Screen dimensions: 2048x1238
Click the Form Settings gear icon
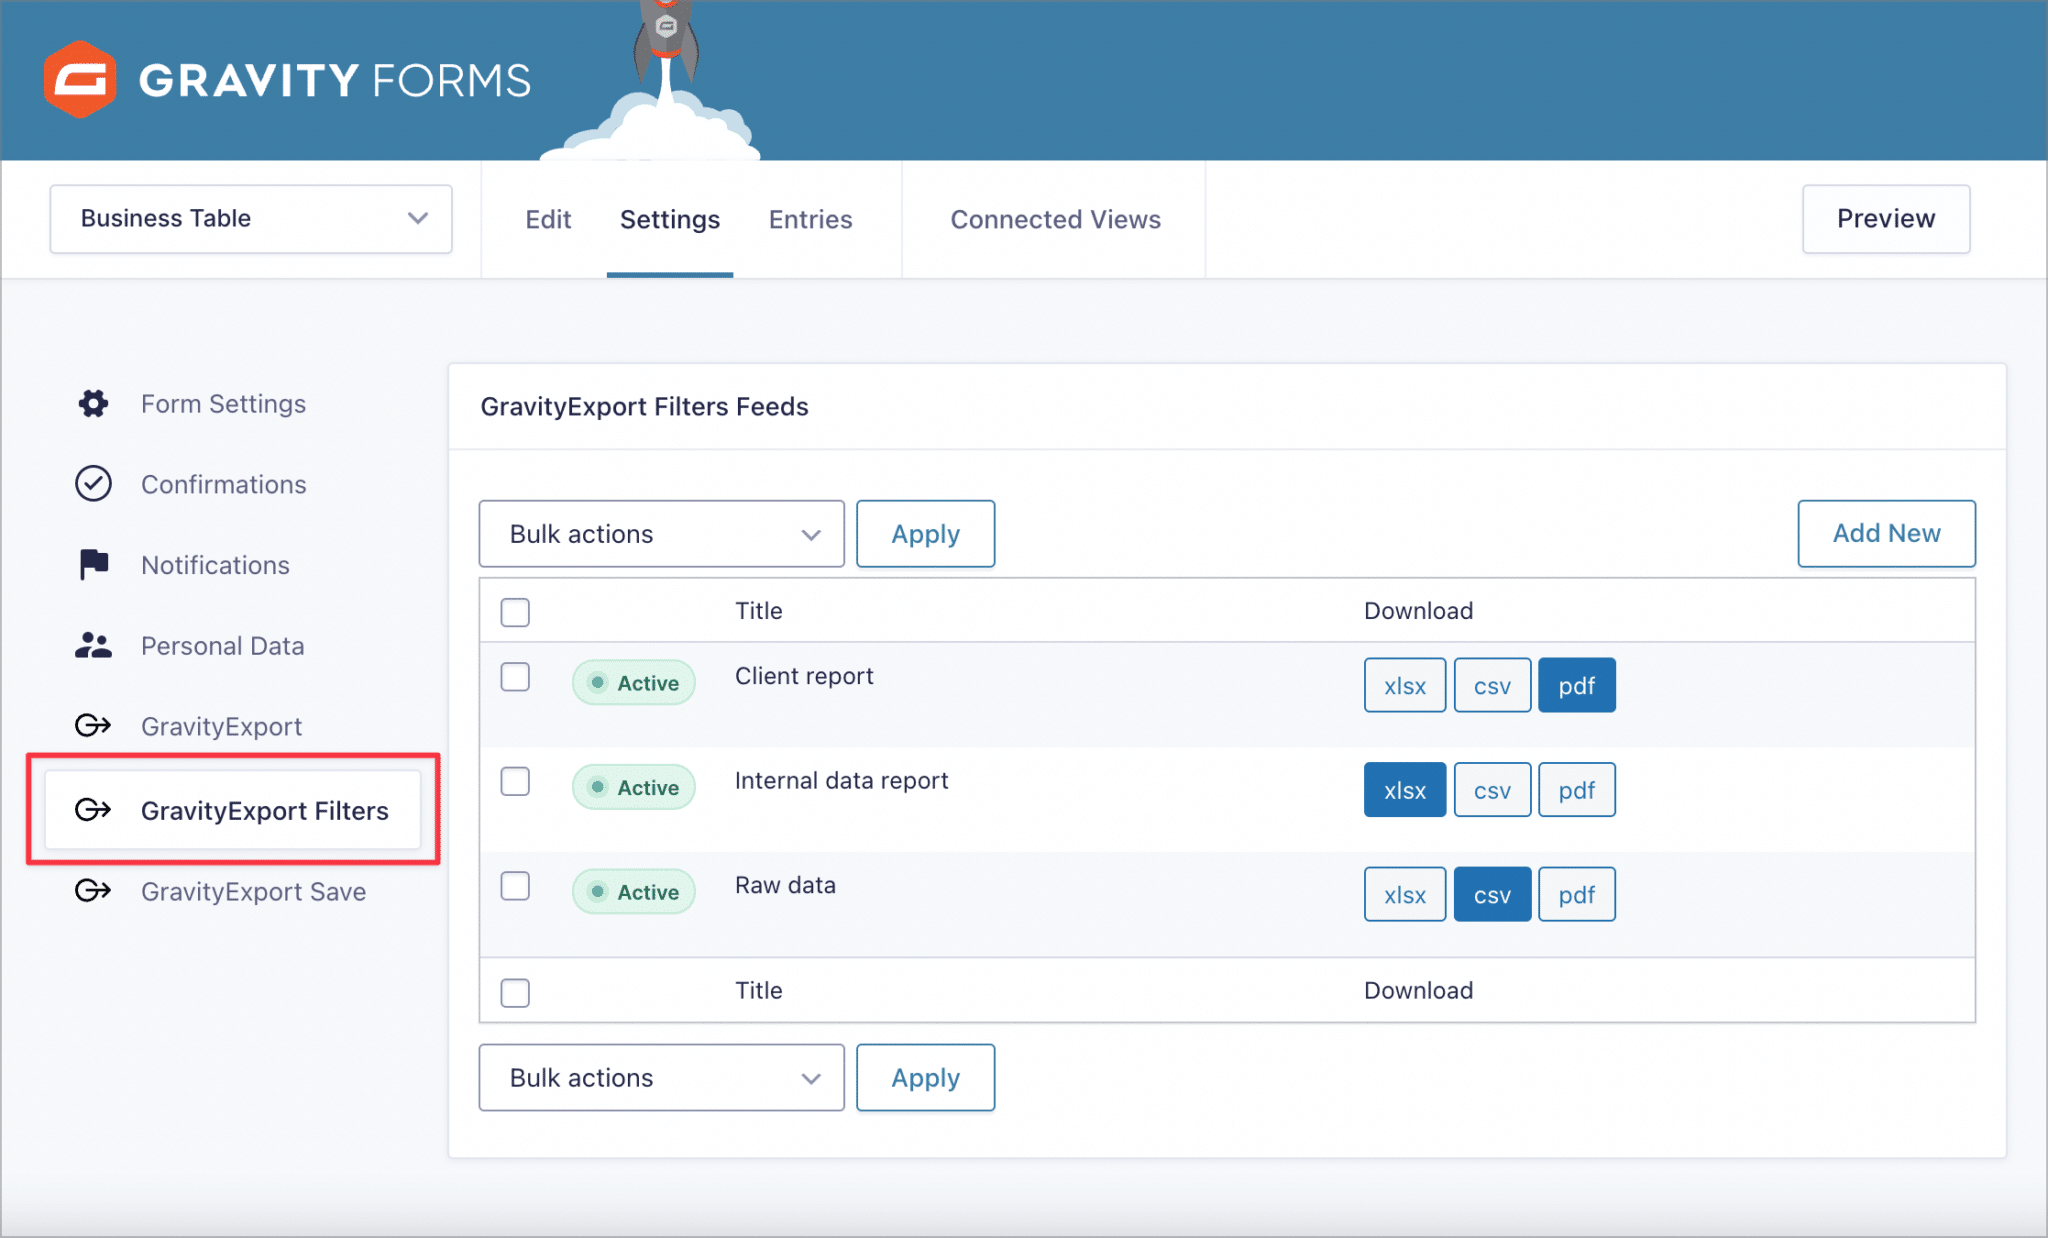click(93, 404)
